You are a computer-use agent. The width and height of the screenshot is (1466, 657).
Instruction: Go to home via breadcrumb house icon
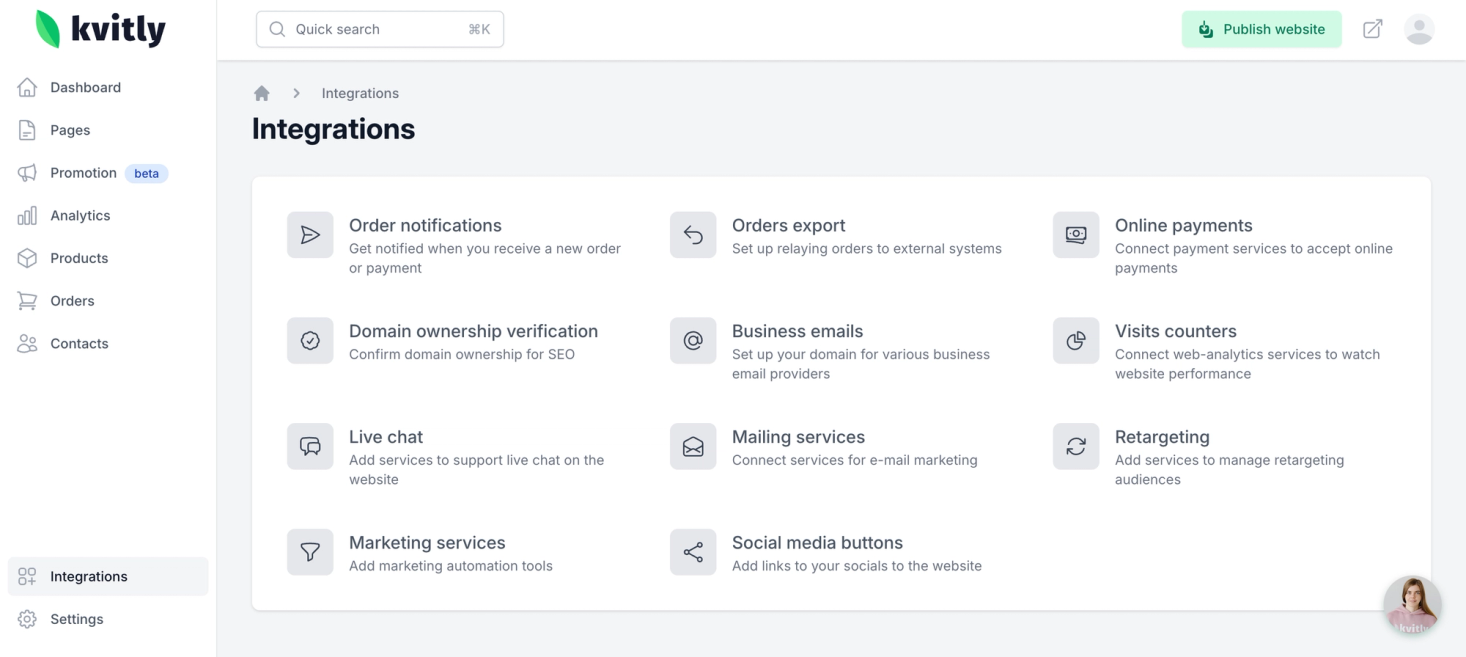pos(262,93)
